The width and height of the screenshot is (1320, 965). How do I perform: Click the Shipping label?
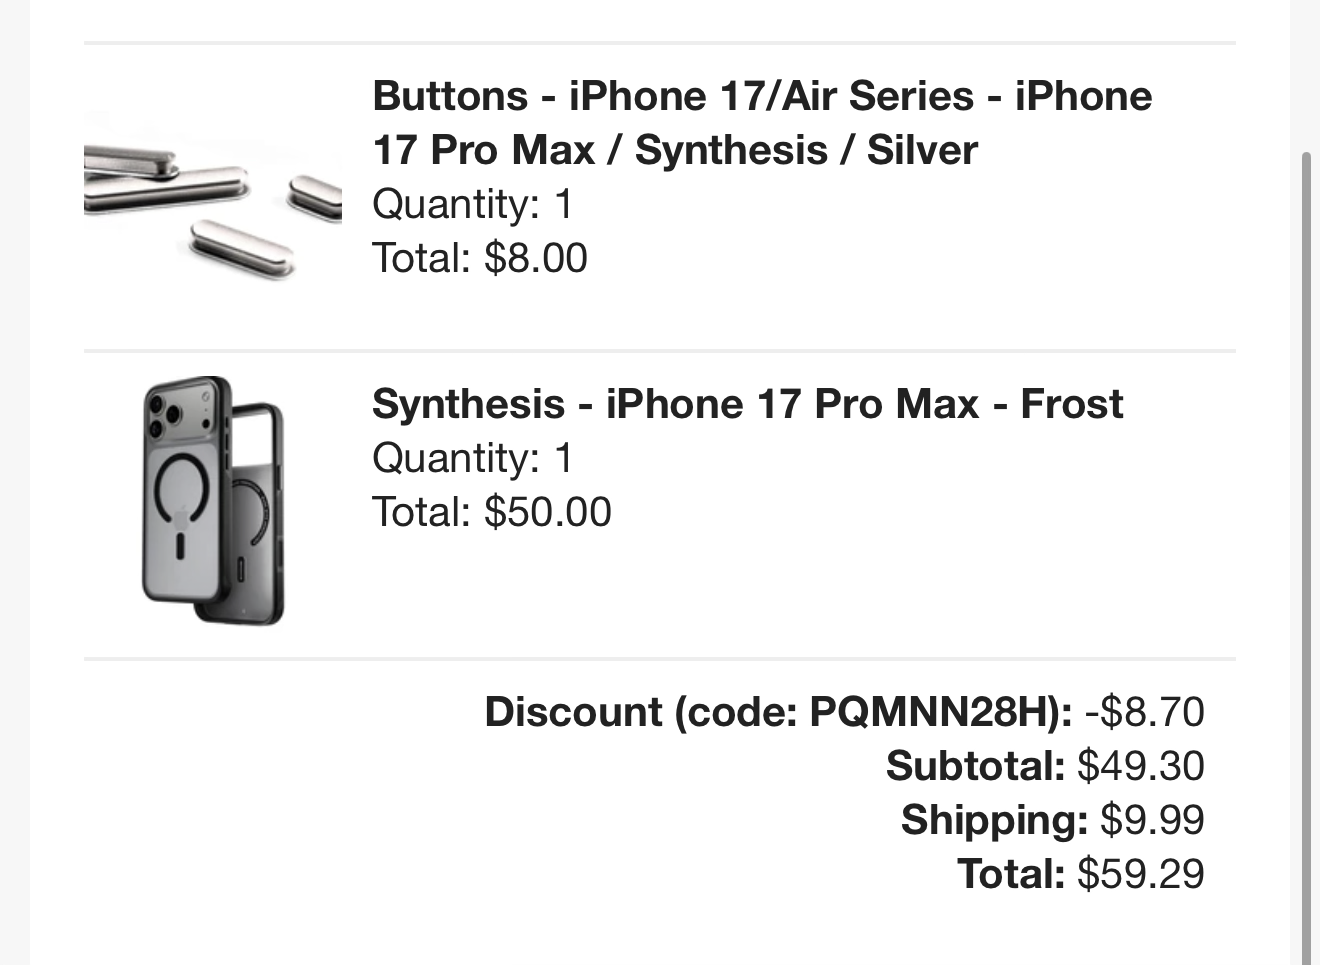[993, 821]
